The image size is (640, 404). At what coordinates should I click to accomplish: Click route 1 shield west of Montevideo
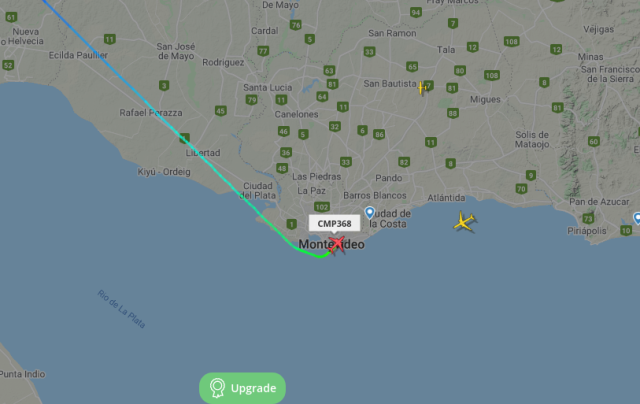(291, 224)
